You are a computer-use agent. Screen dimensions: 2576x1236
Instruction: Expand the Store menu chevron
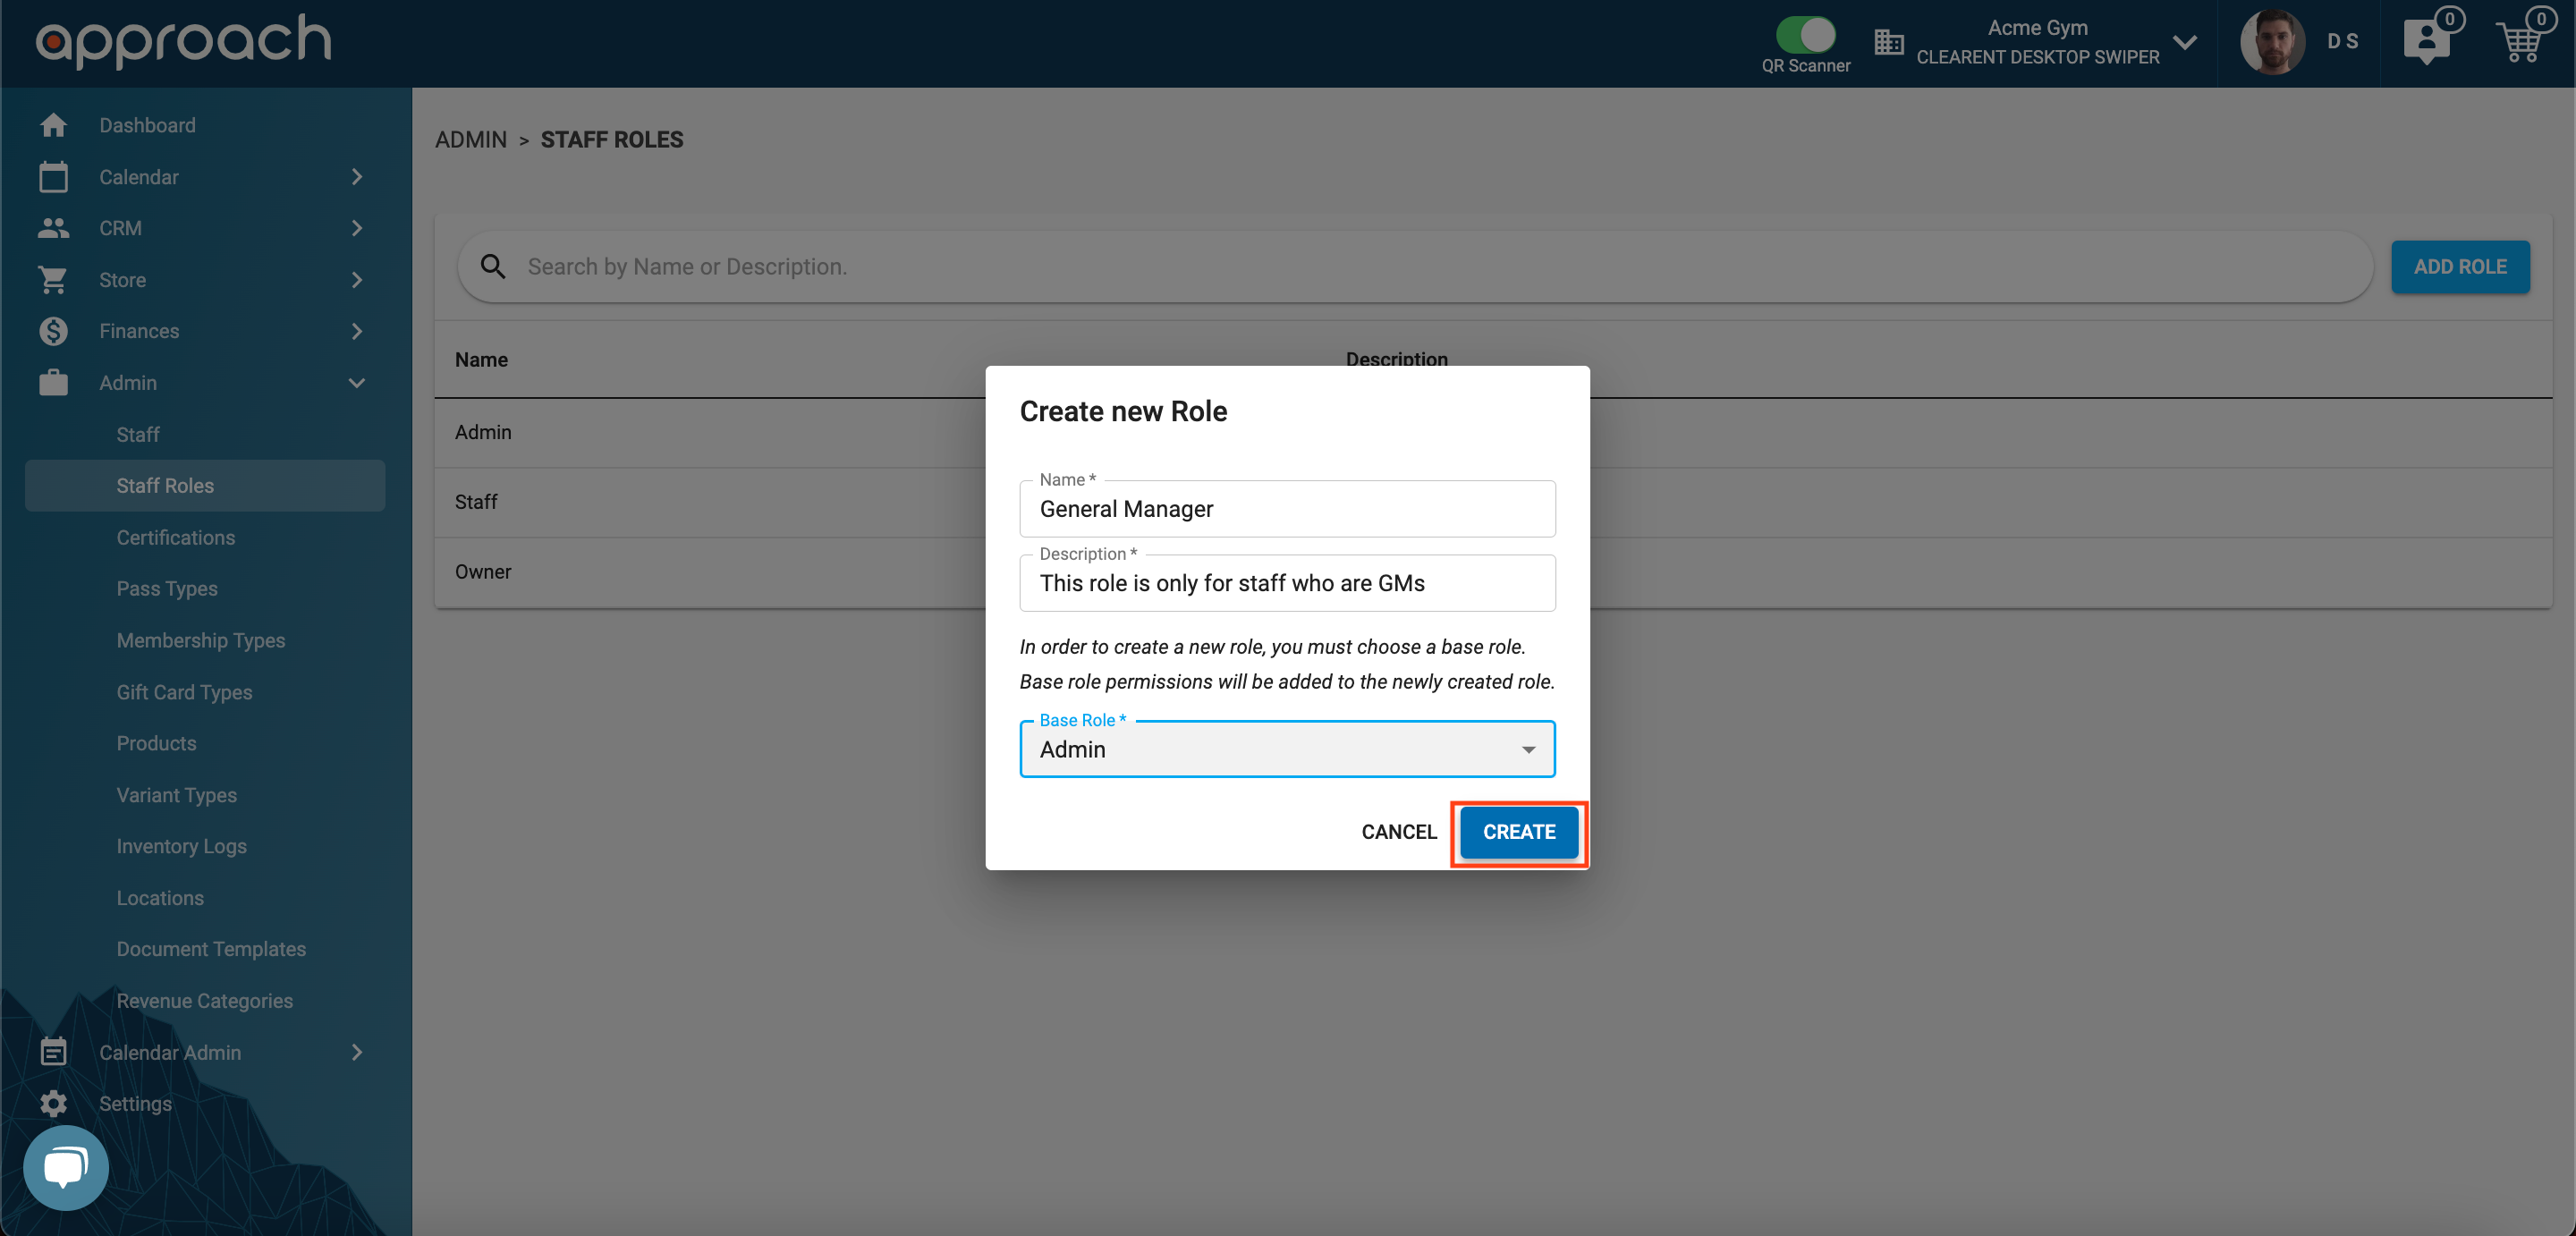357,280
